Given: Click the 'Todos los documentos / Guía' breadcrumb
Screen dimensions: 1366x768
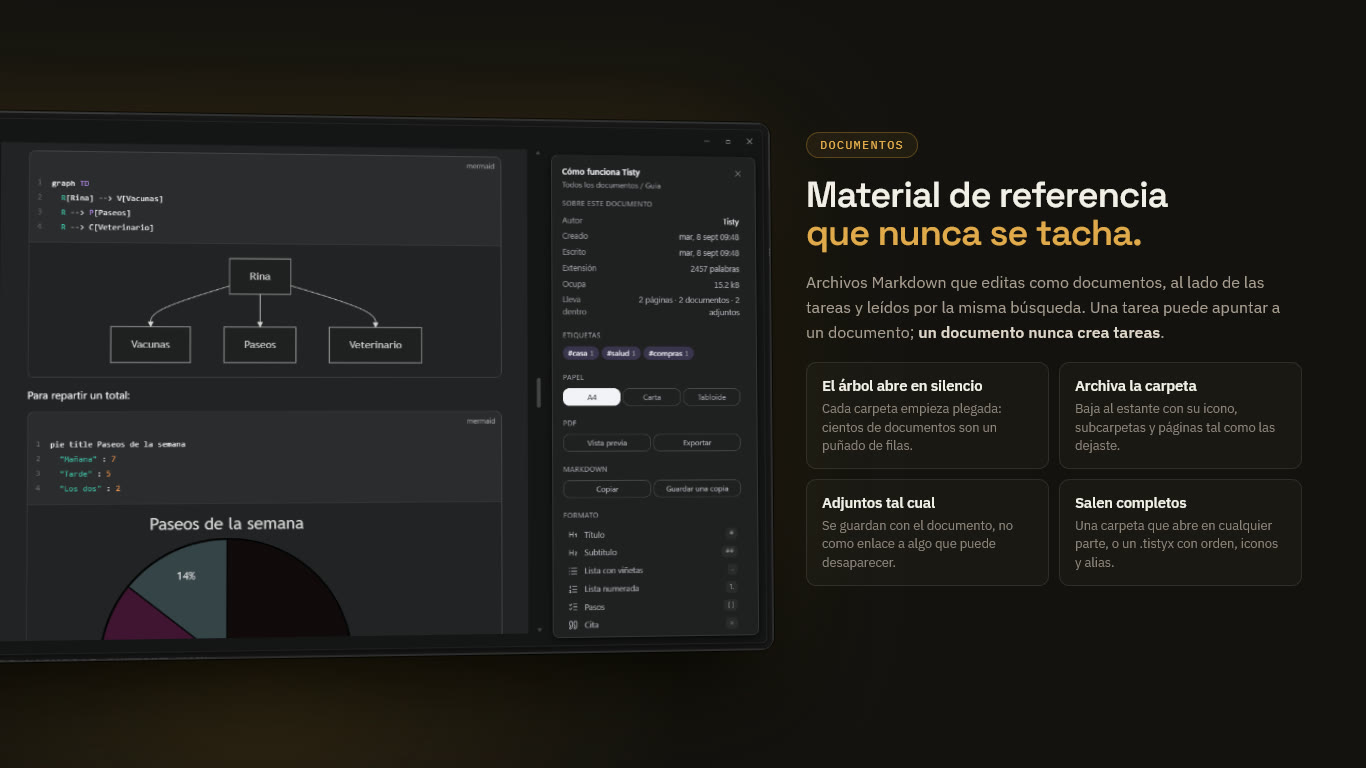Looking at the screenshot, I should 611,186.
